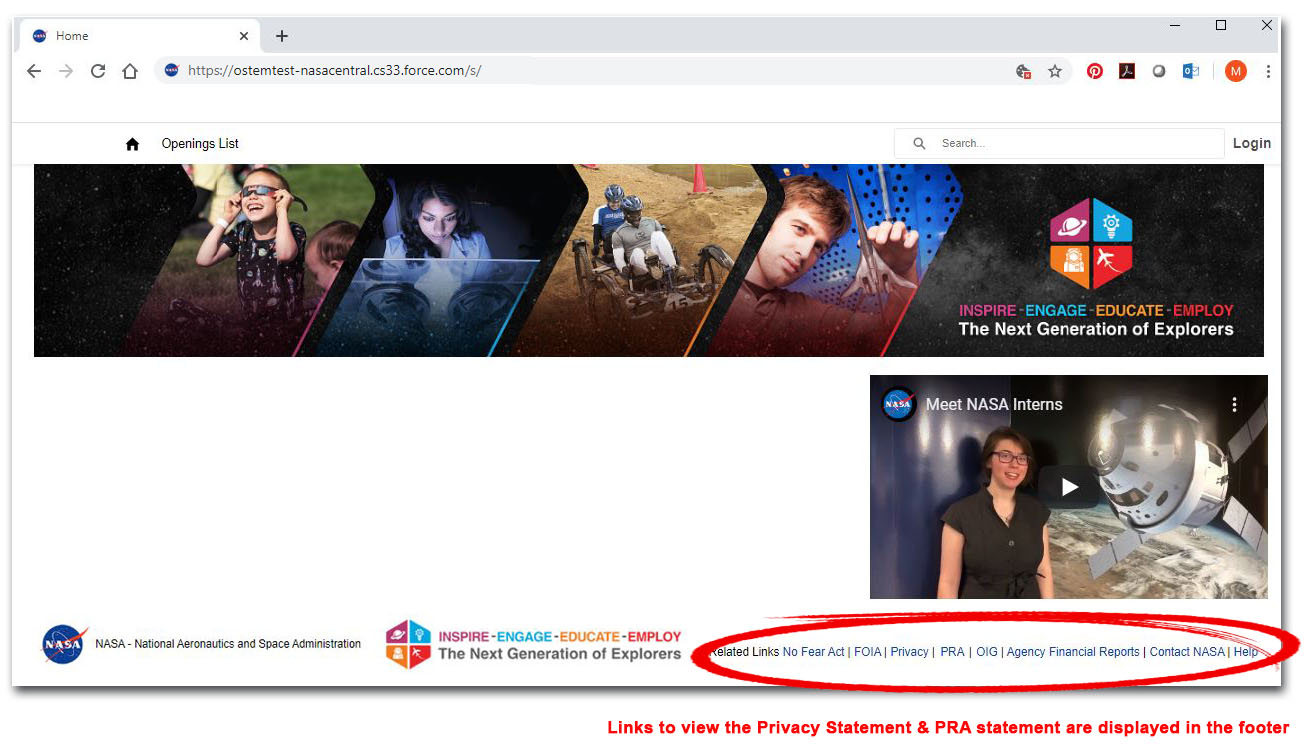Image resolution: width=1307 pixels, height=747 pixels.
Task: Open a new browser tab with plus
Action: pos(282,36)
